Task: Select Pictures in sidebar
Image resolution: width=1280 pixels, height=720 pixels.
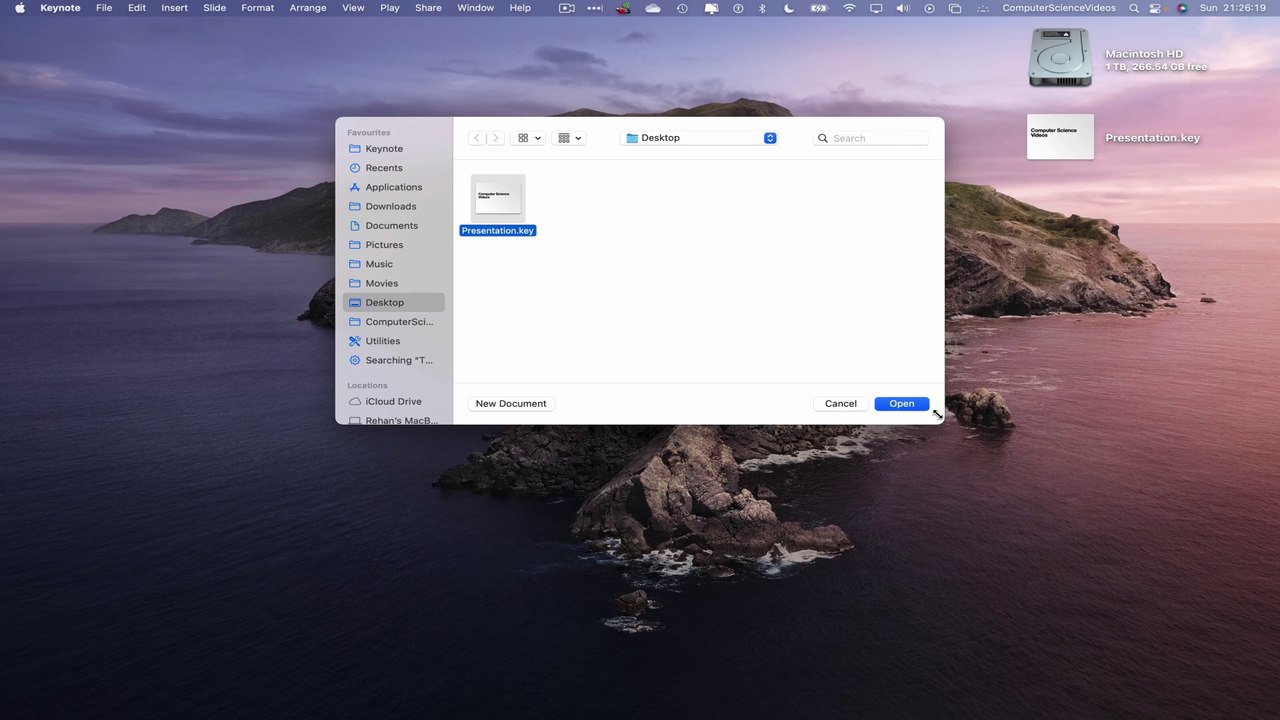Action: click(x=393, y=245)
